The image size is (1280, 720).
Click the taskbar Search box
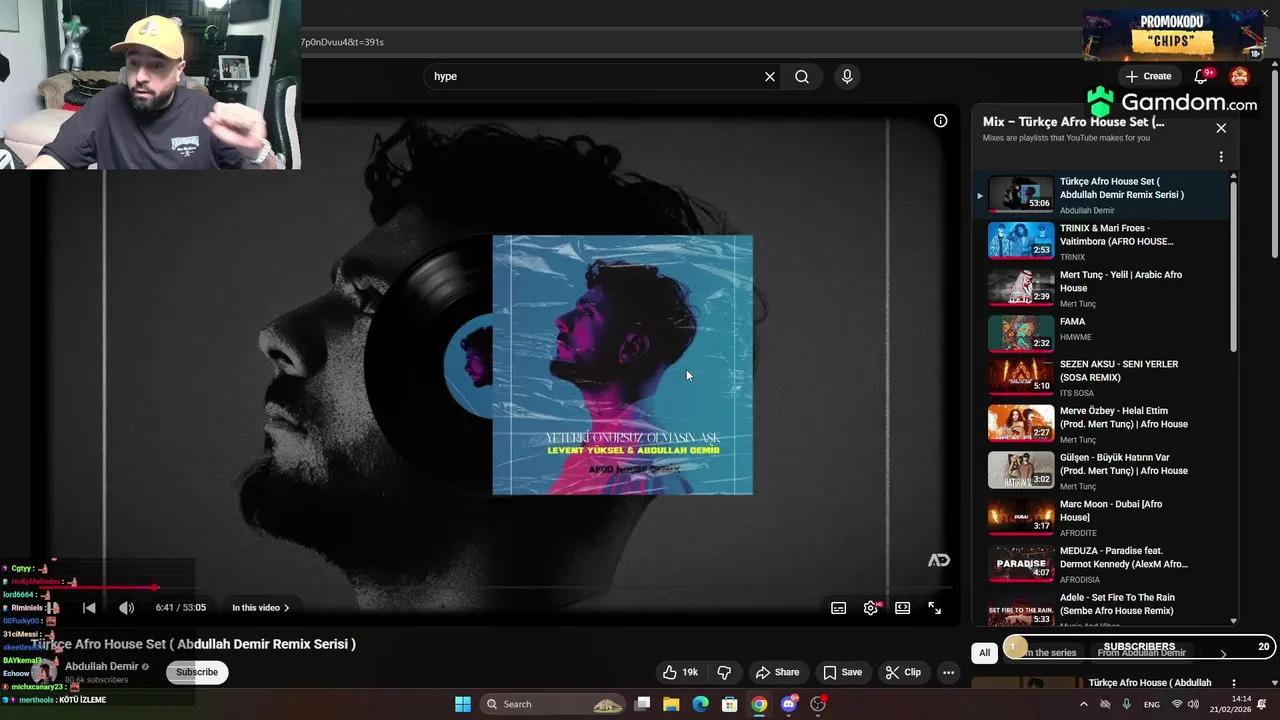coord(553,704)
